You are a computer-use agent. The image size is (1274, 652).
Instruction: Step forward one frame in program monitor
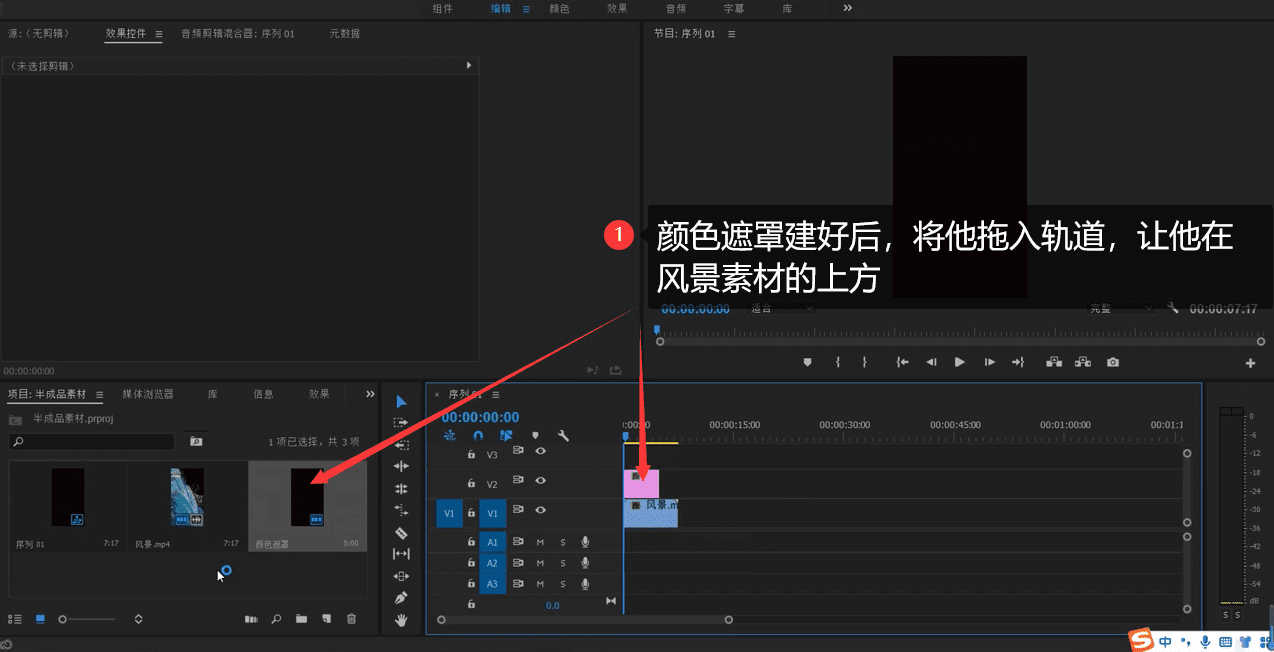[x=989, y=362]
